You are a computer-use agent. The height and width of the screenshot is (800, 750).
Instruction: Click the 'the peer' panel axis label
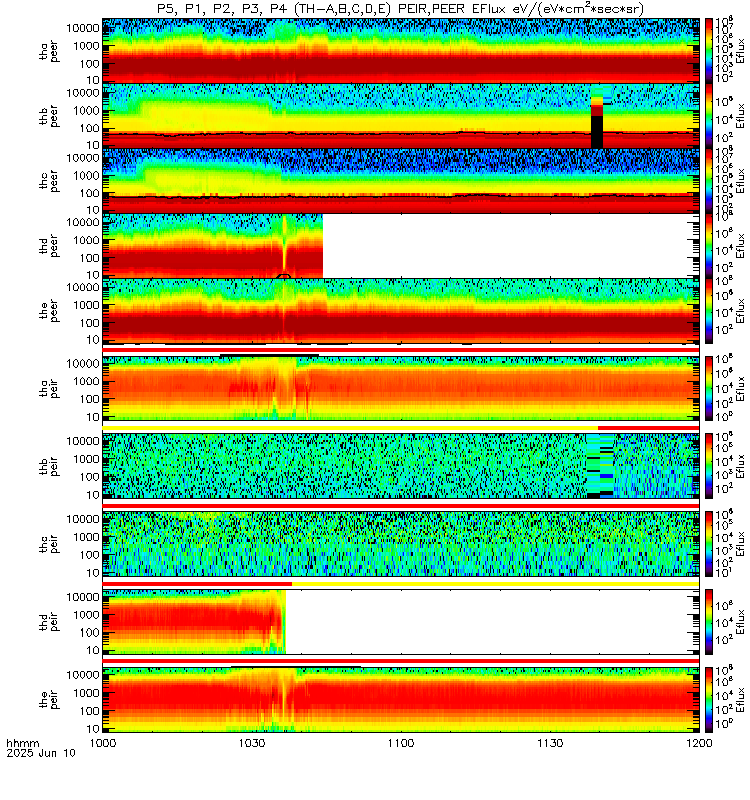coord(49,311)
